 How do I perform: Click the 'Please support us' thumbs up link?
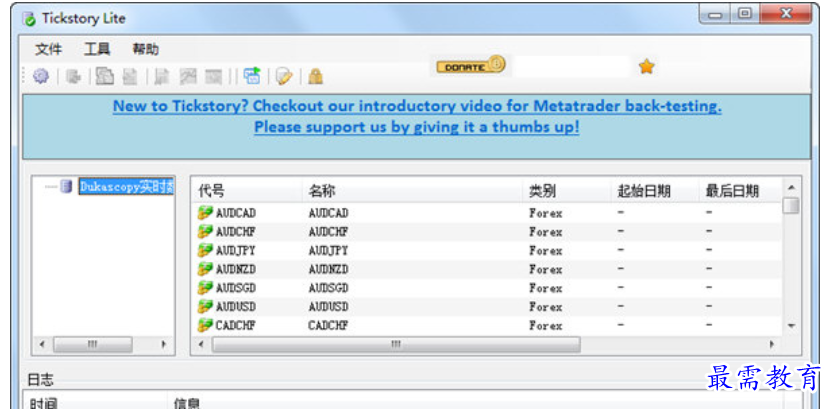click(417, 127)
